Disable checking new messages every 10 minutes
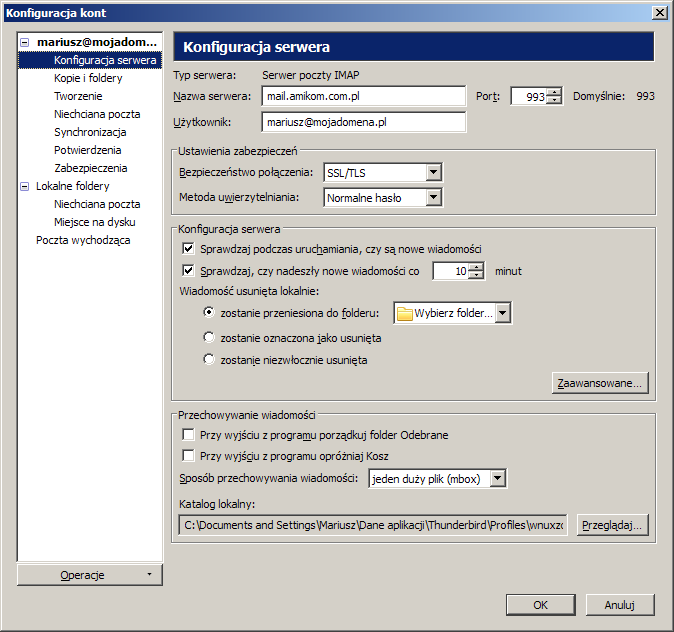The height and width of the screenshot is (632, 674). 188,270
